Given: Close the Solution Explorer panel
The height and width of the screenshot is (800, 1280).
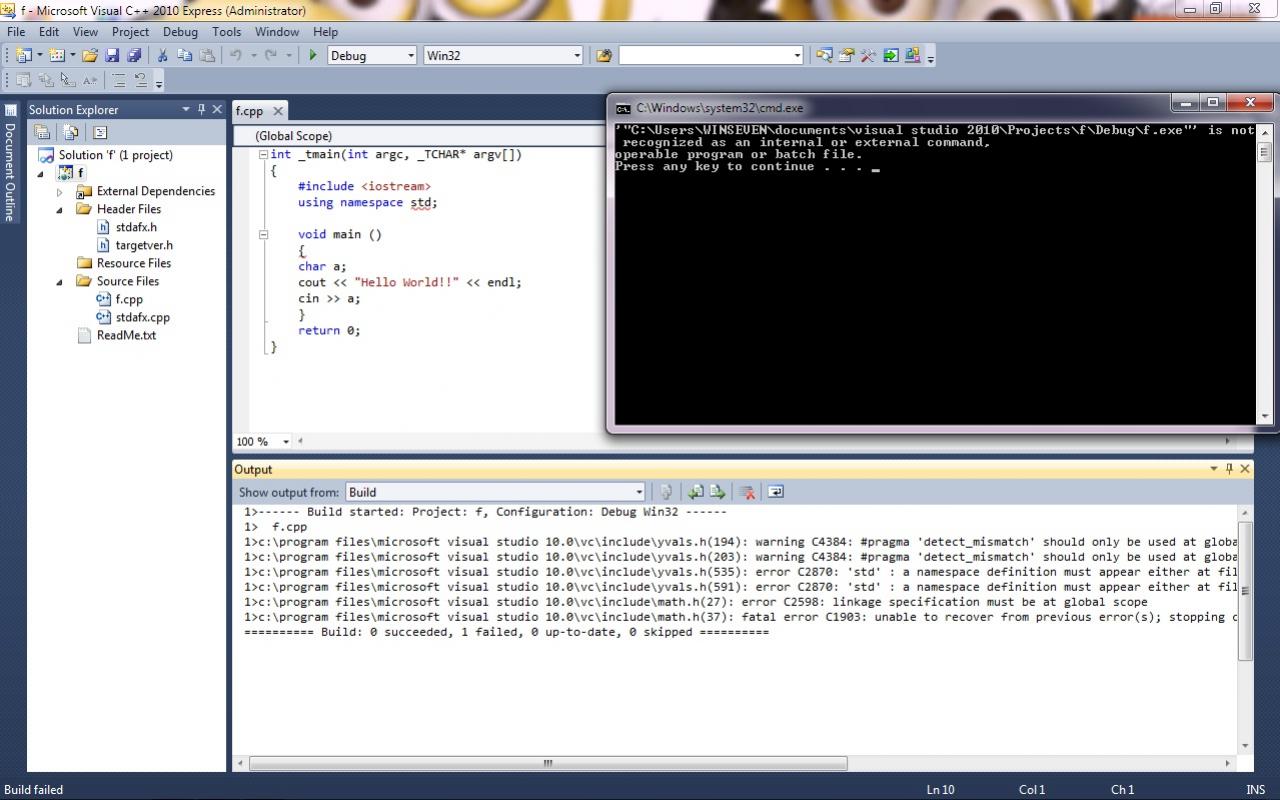Looking at the screenshot, I should [x=217, y=109].
